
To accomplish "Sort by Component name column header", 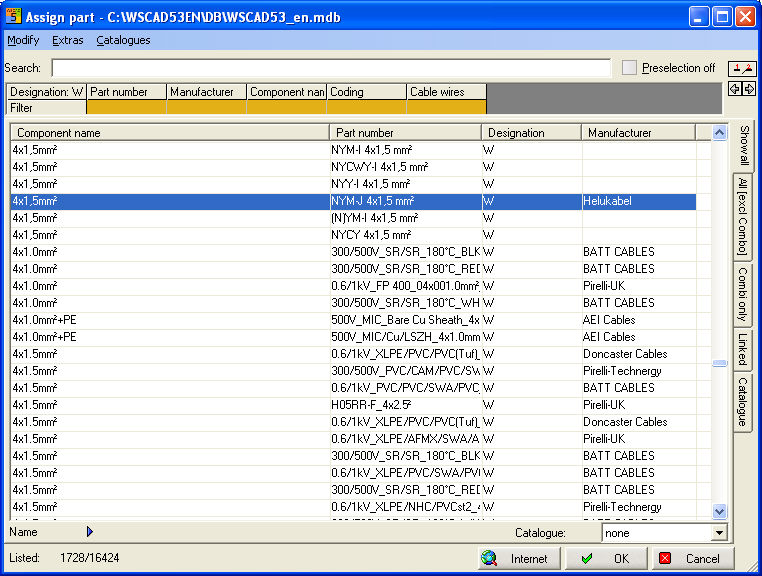I will (x=170, y=133).
